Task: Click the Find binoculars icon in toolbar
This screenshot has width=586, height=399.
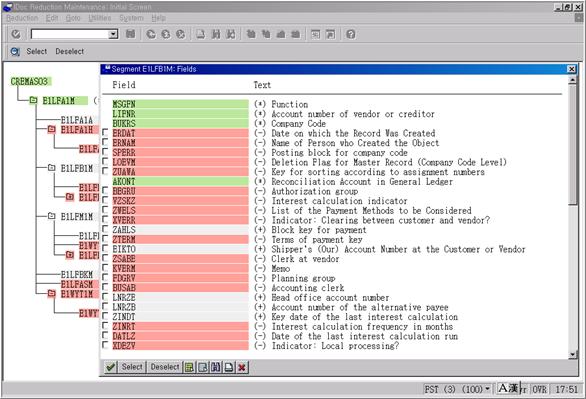Action: tap(216, 34)
